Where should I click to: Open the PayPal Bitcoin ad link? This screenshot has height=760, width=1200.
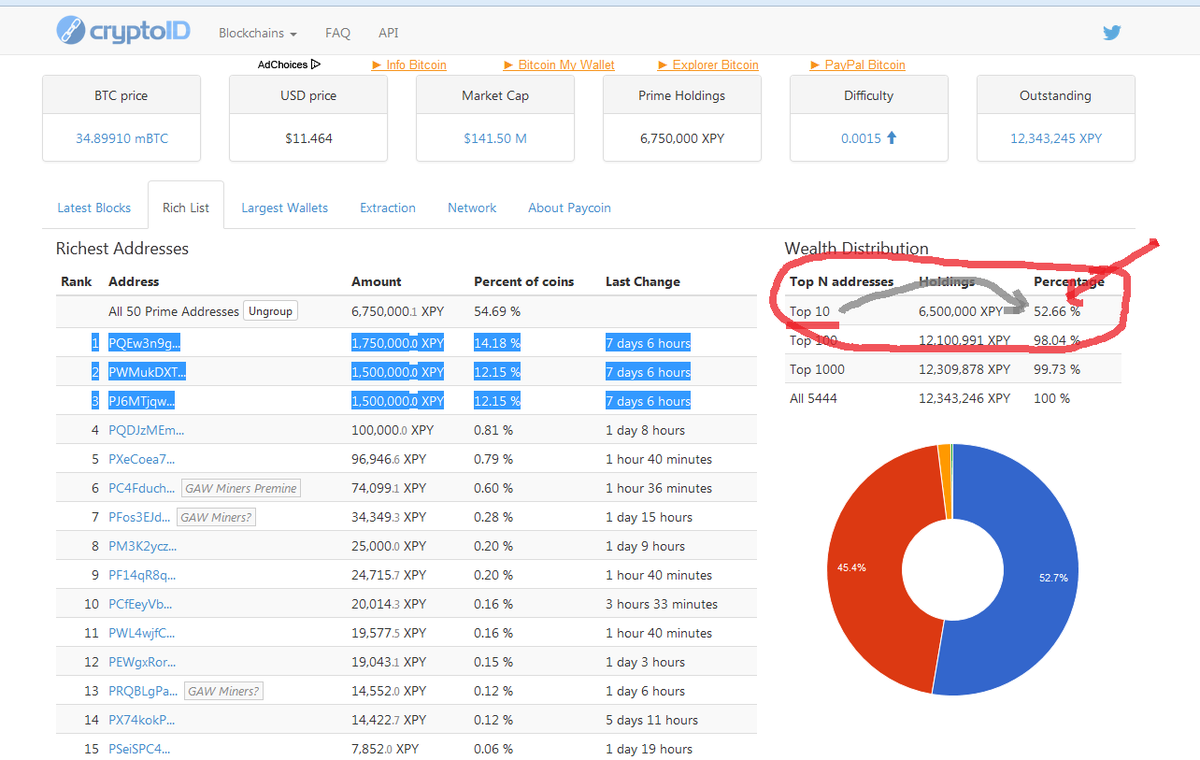pyautogui.click(x=858, y=65)
